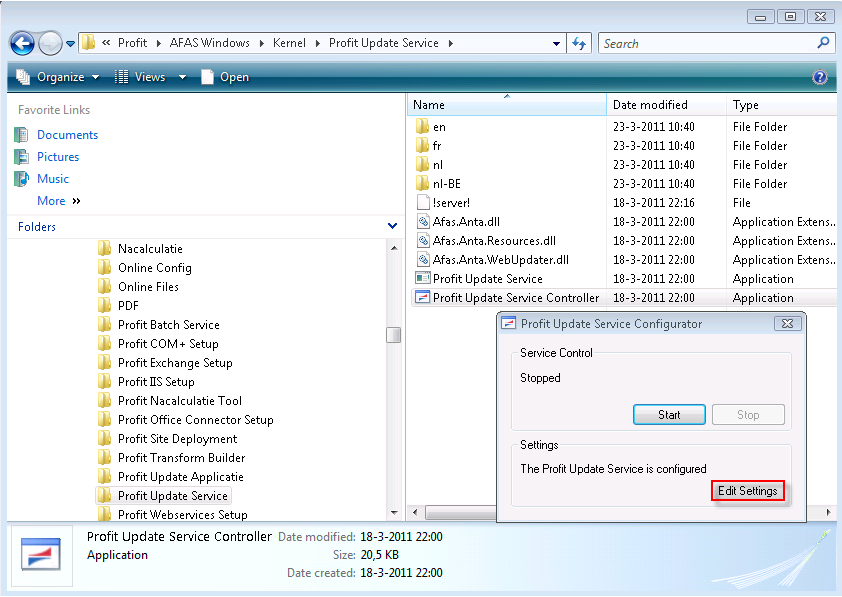
Task: Select Profit Nacalculatie Tool folder
Action: [x=179, y=401]
